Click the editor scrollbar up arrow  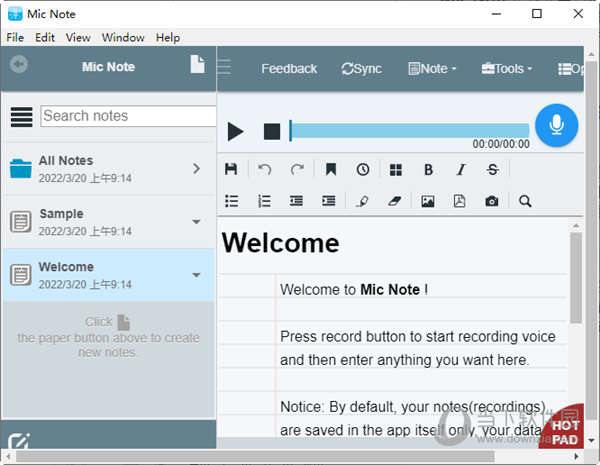pos(576,225)
